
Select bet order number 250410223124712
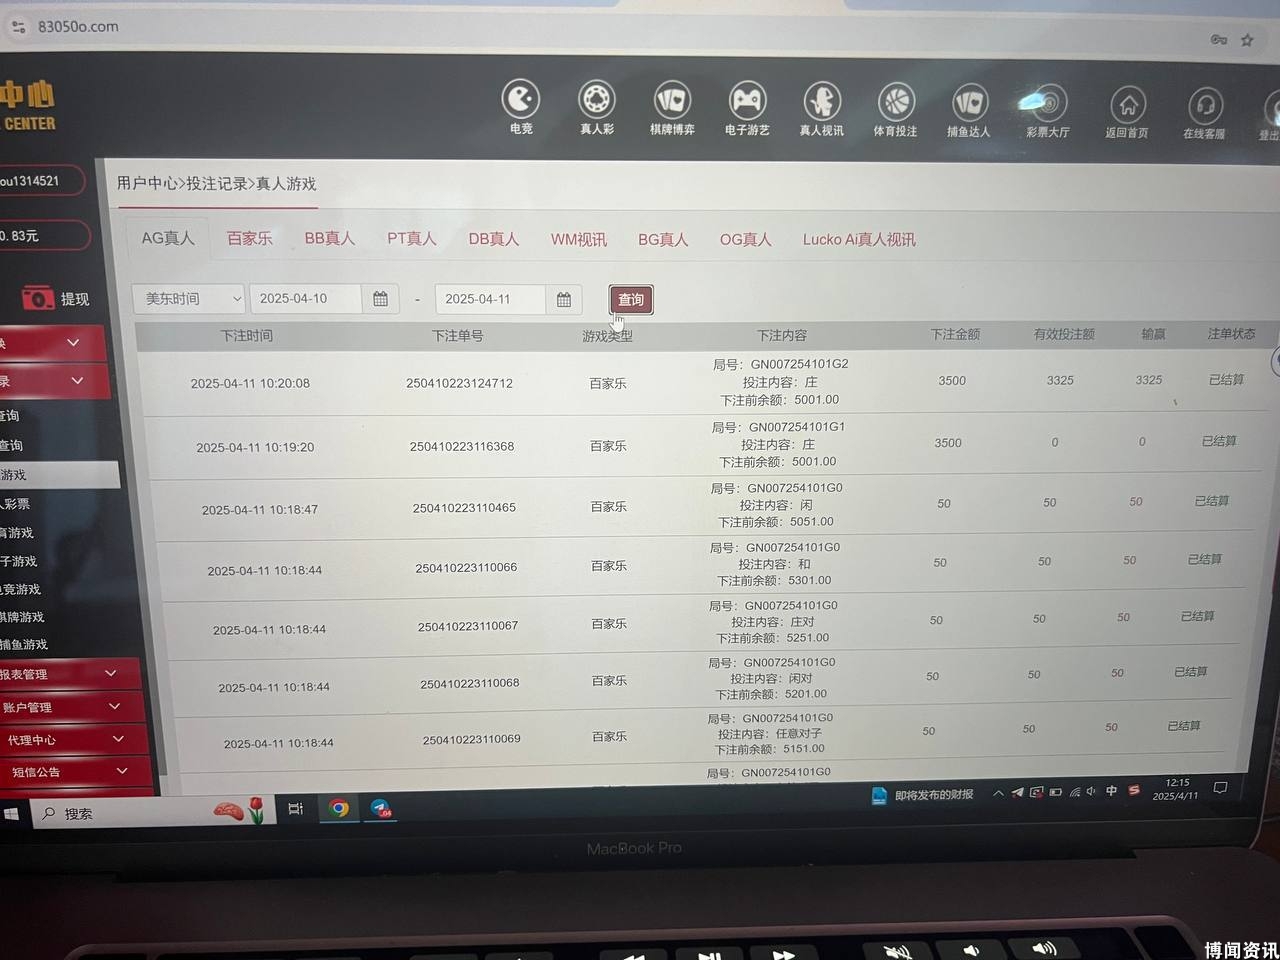459,383
